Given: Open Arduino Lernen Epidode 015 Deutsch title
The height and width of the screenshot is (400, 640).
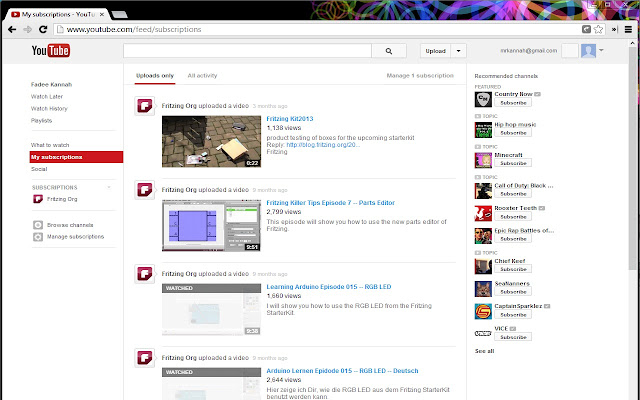Looking at the screenshot, I should [342, 371].
